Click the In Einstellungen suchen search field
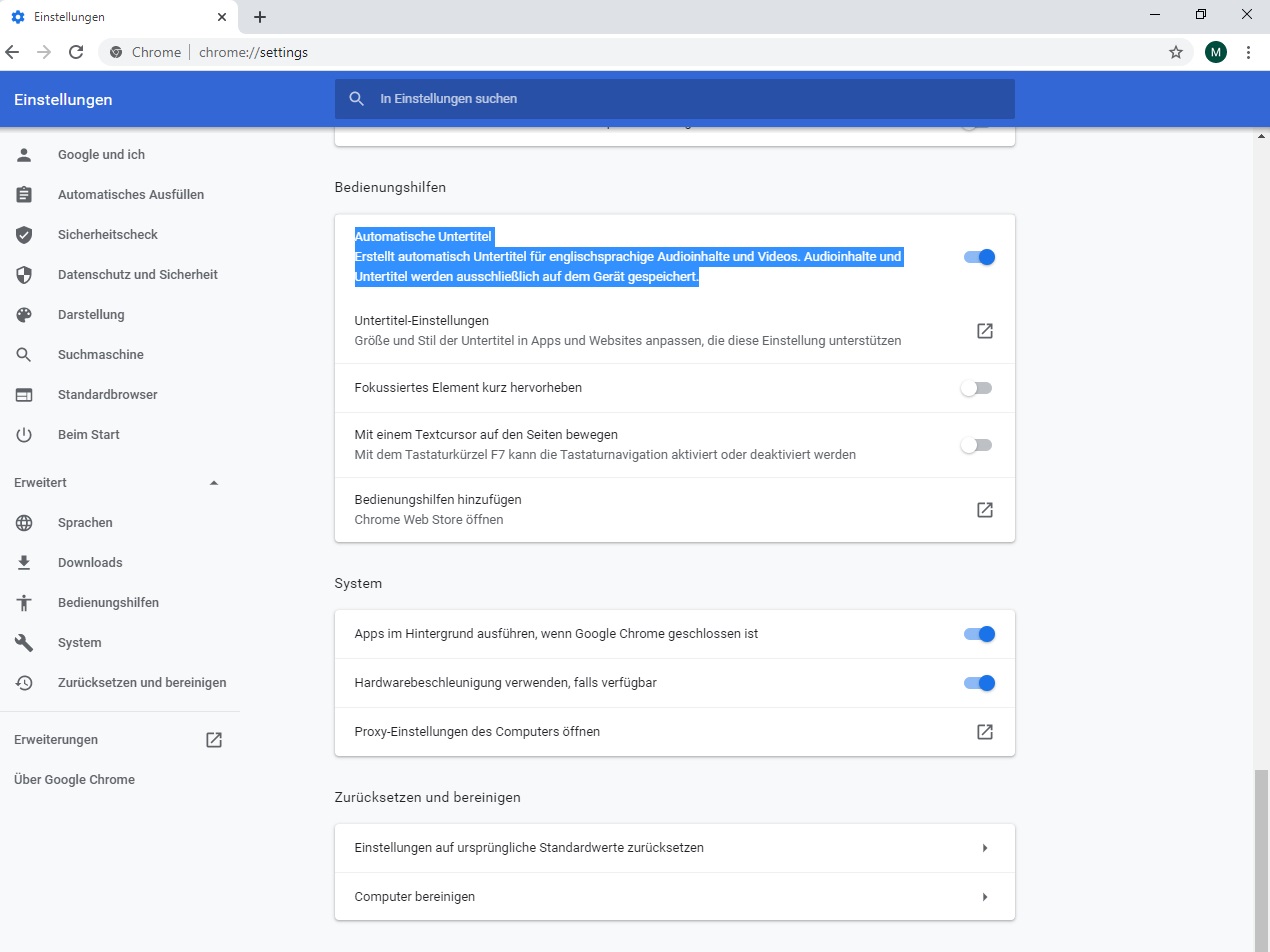Viewport: 1270px width, 952px height. (x=690, y=99)
